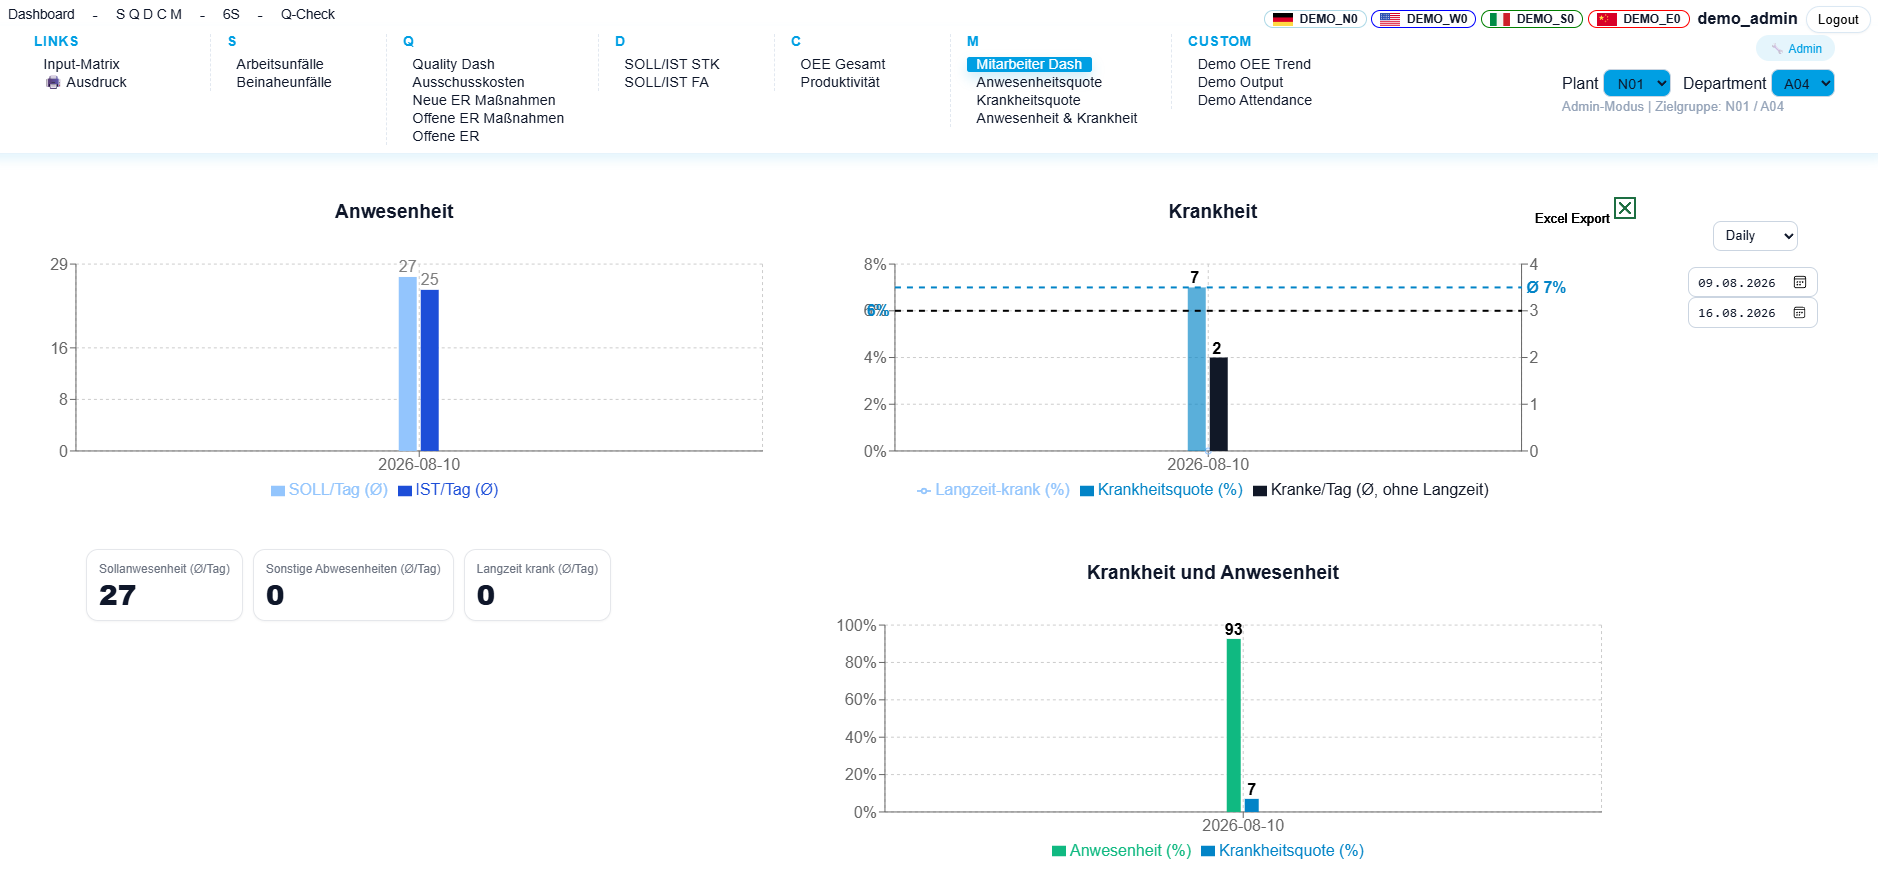Image resolution: width=1878 pixels, height=893 pixels.
Task: Open Quality Dash link
Action: (x=453, y=64)
